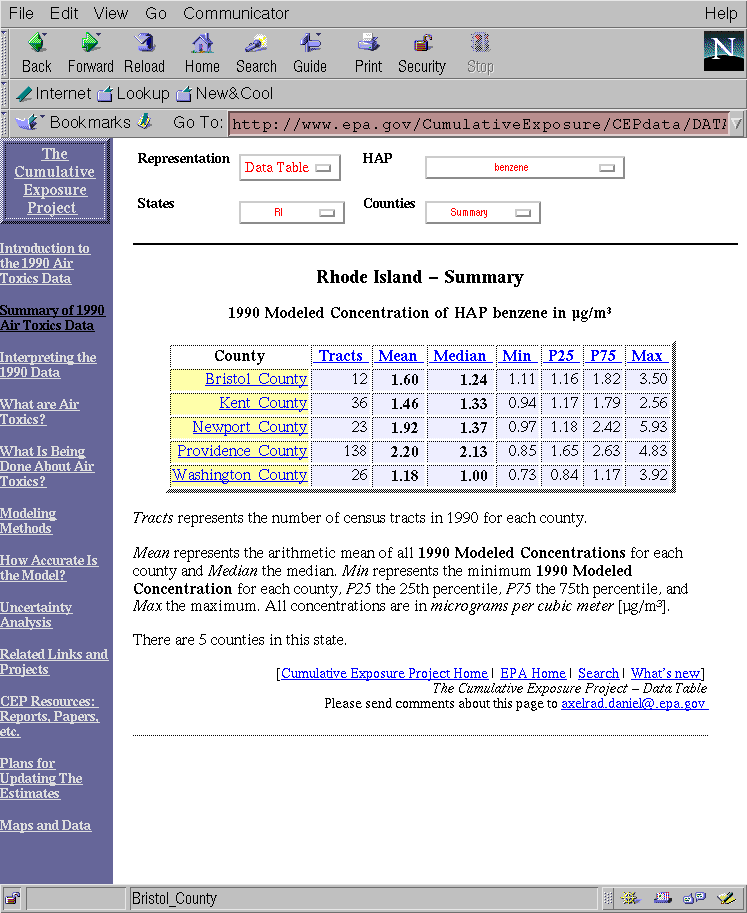Click the Print toolbar icon
The image size is (747, 913).
coord(368,44)
